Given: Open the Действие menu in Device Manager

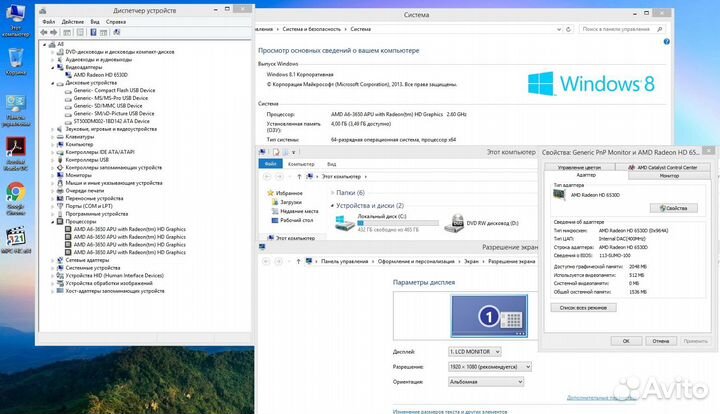Looking at the screenshot, I should 73,22.
